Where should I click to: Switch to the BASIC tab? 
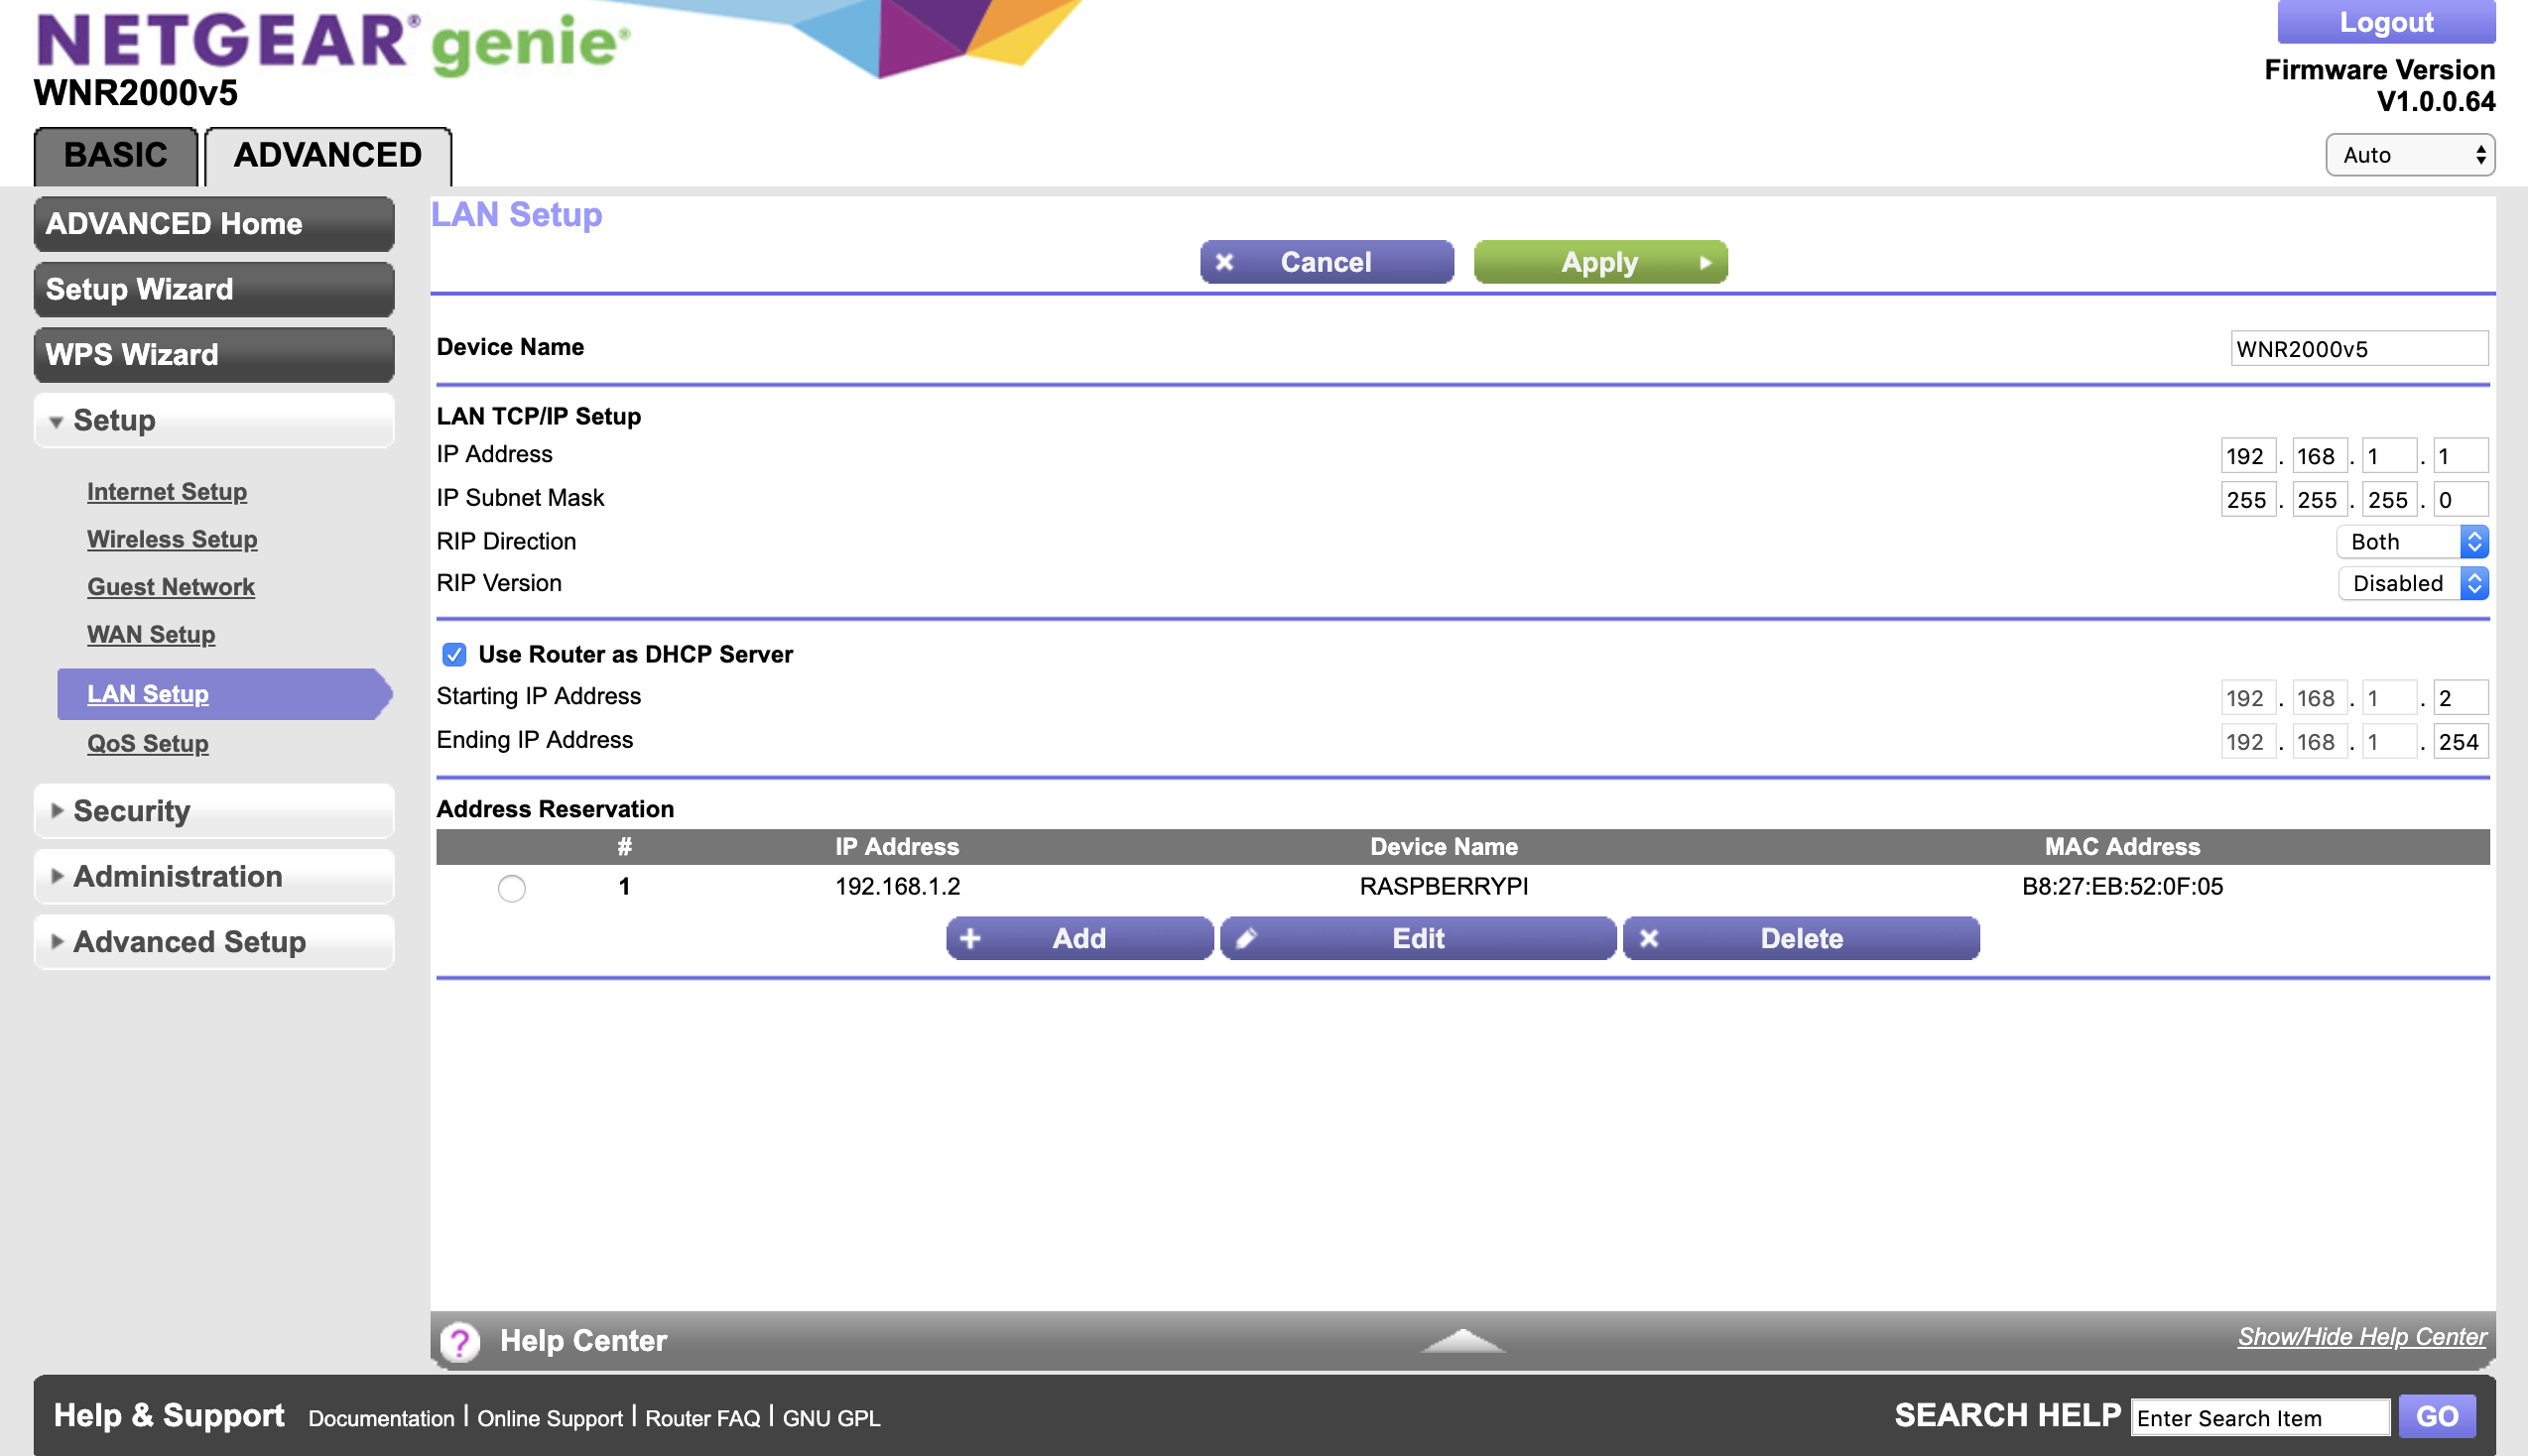tap(116, 156)
